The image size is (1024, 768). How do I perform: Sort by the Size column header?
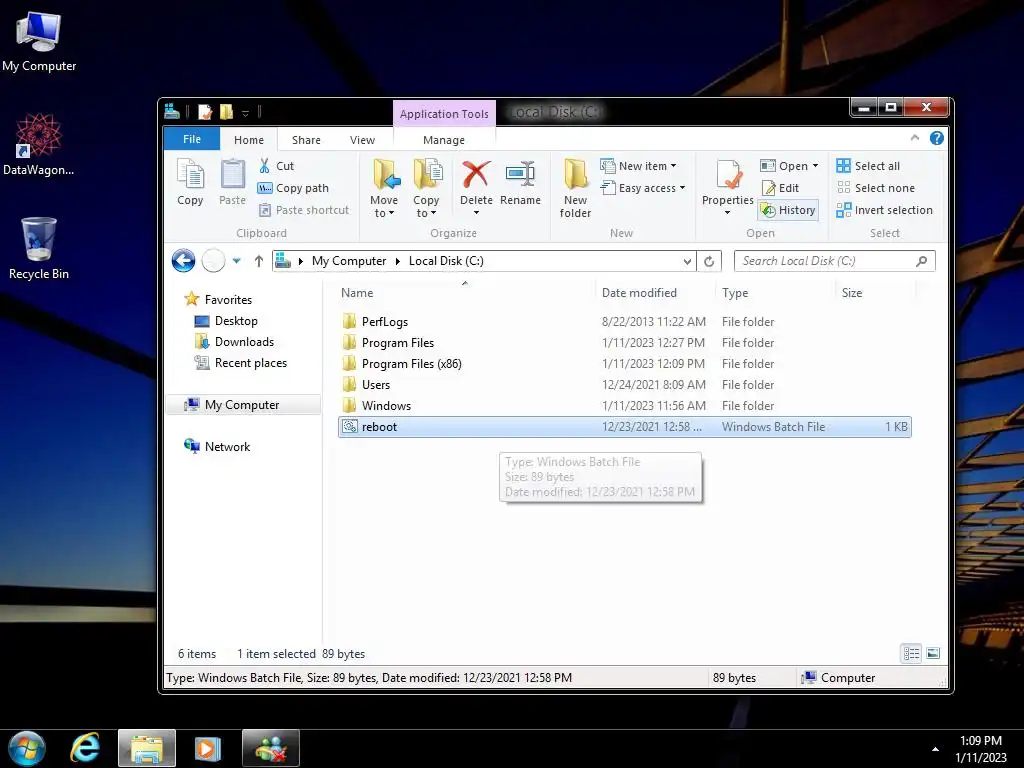pos(876,293)
